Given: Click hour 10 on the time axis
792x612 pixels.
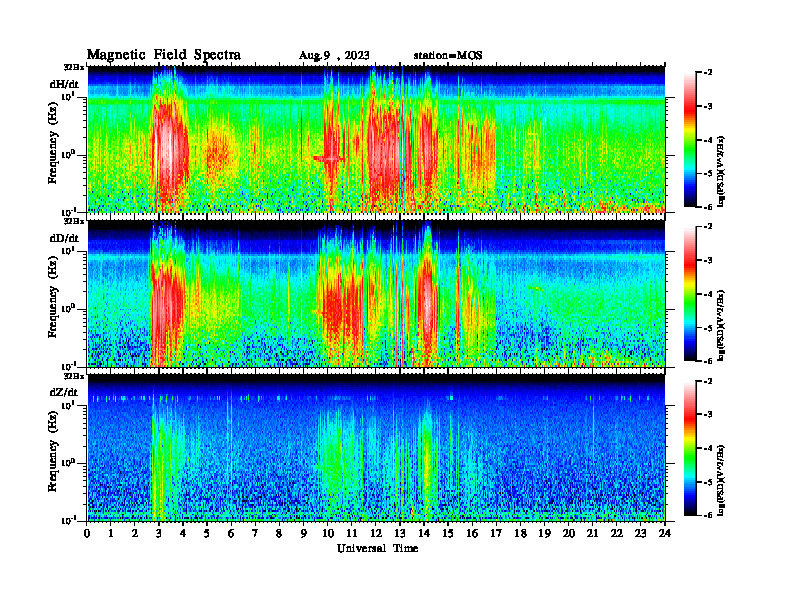Looking at the screenshot, I should [328, 534].
